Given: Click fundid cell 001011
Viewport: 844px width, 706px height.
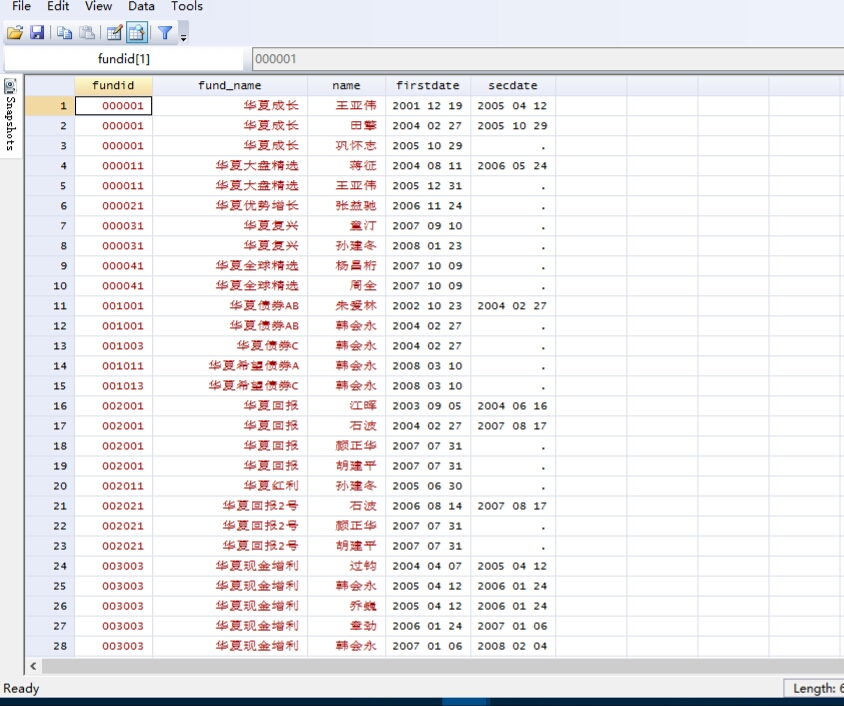Looking at the screenshot, I should click(114, 366).
